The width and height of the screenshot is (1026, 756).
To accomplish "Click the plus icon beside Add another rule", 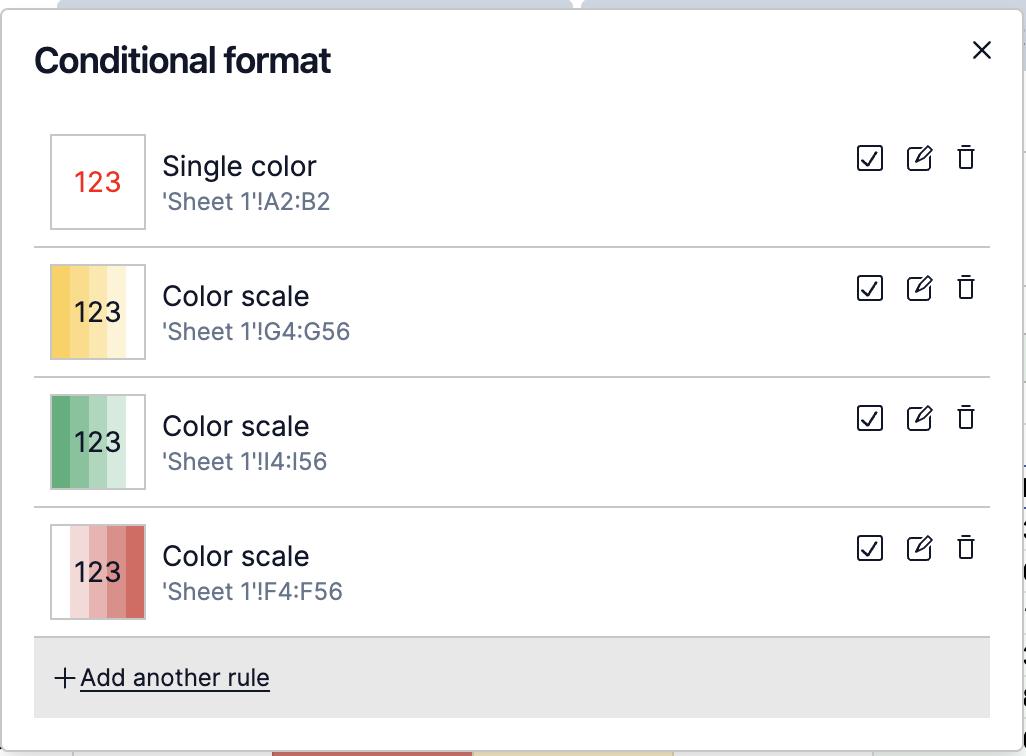I will [65, 678].
